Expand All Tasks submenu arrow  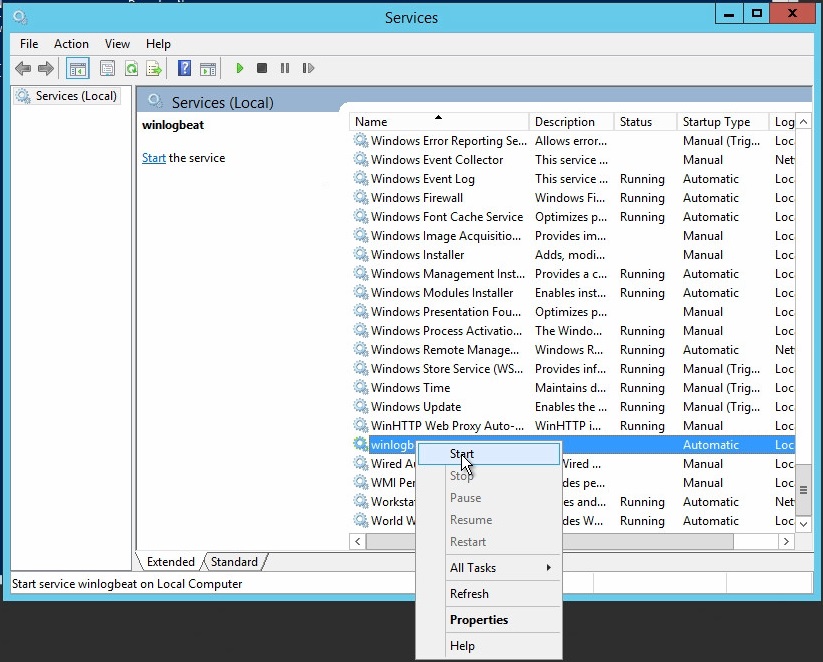(548, 568)
